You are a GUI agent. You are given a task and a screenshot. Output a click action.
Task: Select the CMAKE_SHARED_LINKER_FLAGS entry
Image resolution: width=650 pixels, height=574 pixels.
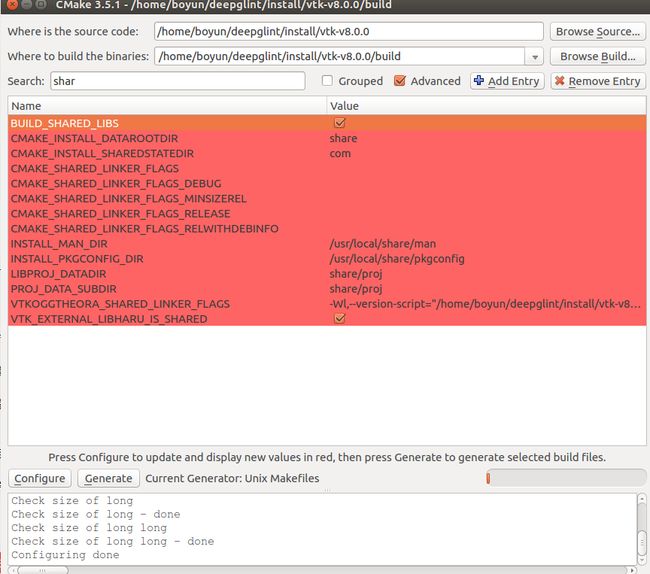click(95, 168)
